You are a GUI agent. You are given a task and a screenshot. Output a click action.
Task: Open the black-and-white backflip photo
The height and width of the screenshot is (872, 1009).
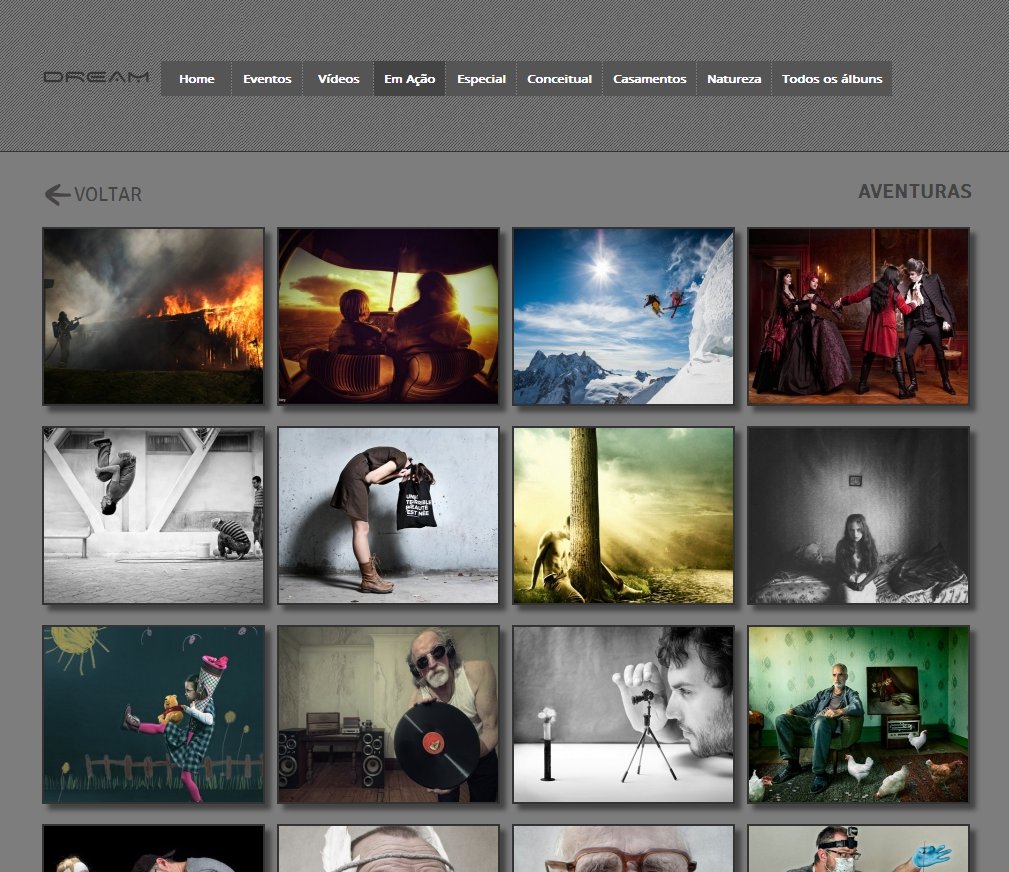coord(153,515)
